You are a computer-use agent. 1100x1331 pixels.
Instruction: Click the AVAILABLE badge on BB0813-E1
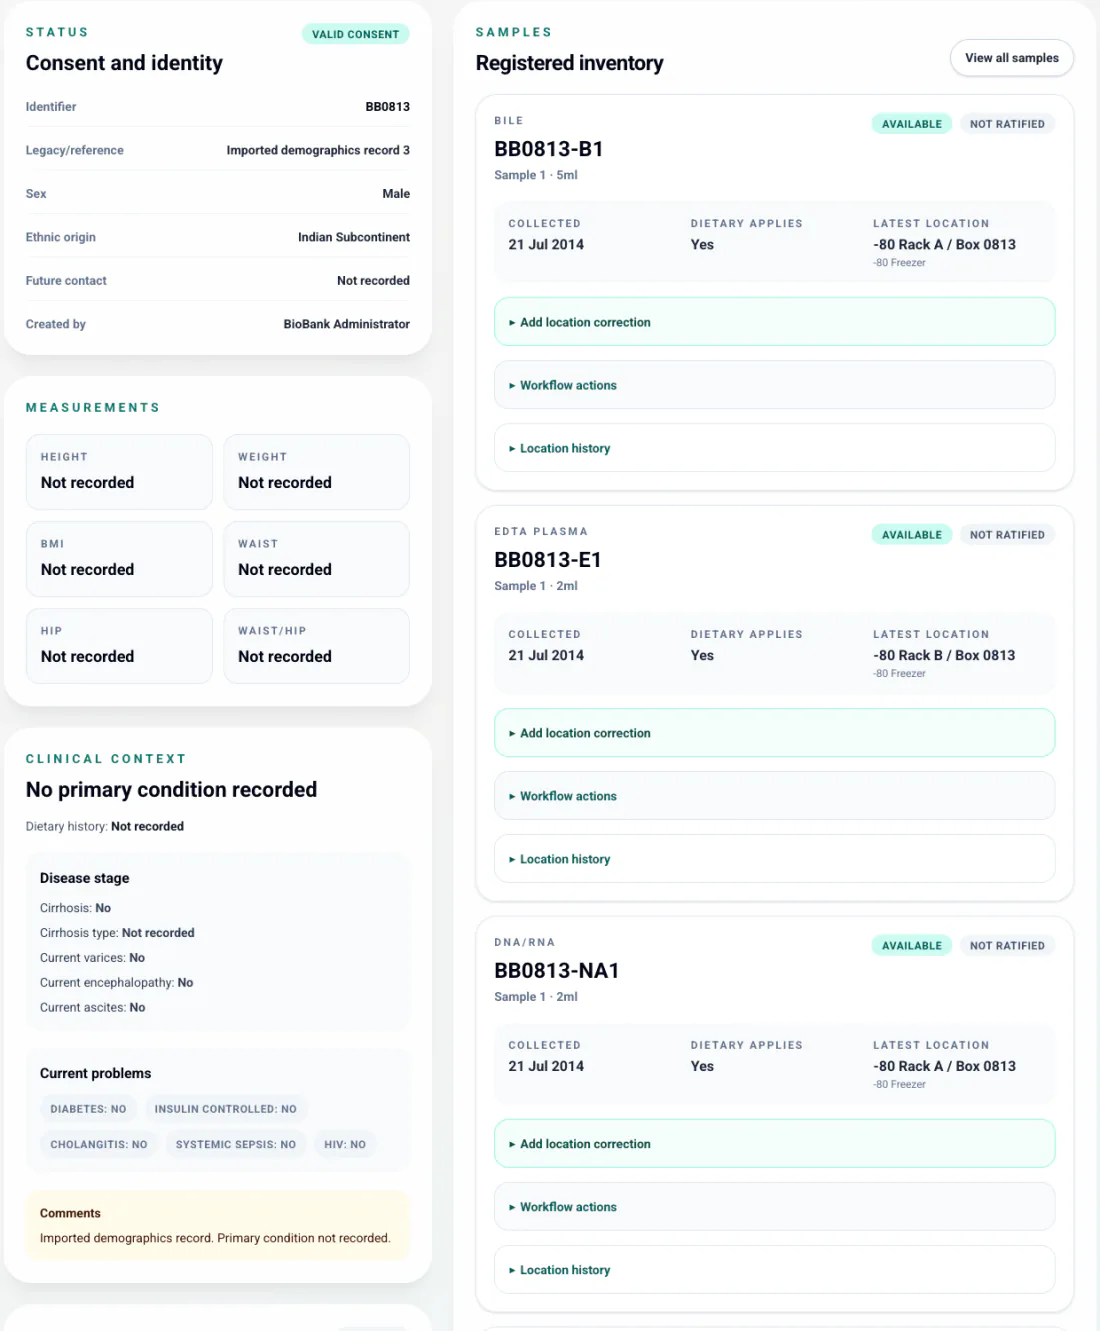coord(912,535)
